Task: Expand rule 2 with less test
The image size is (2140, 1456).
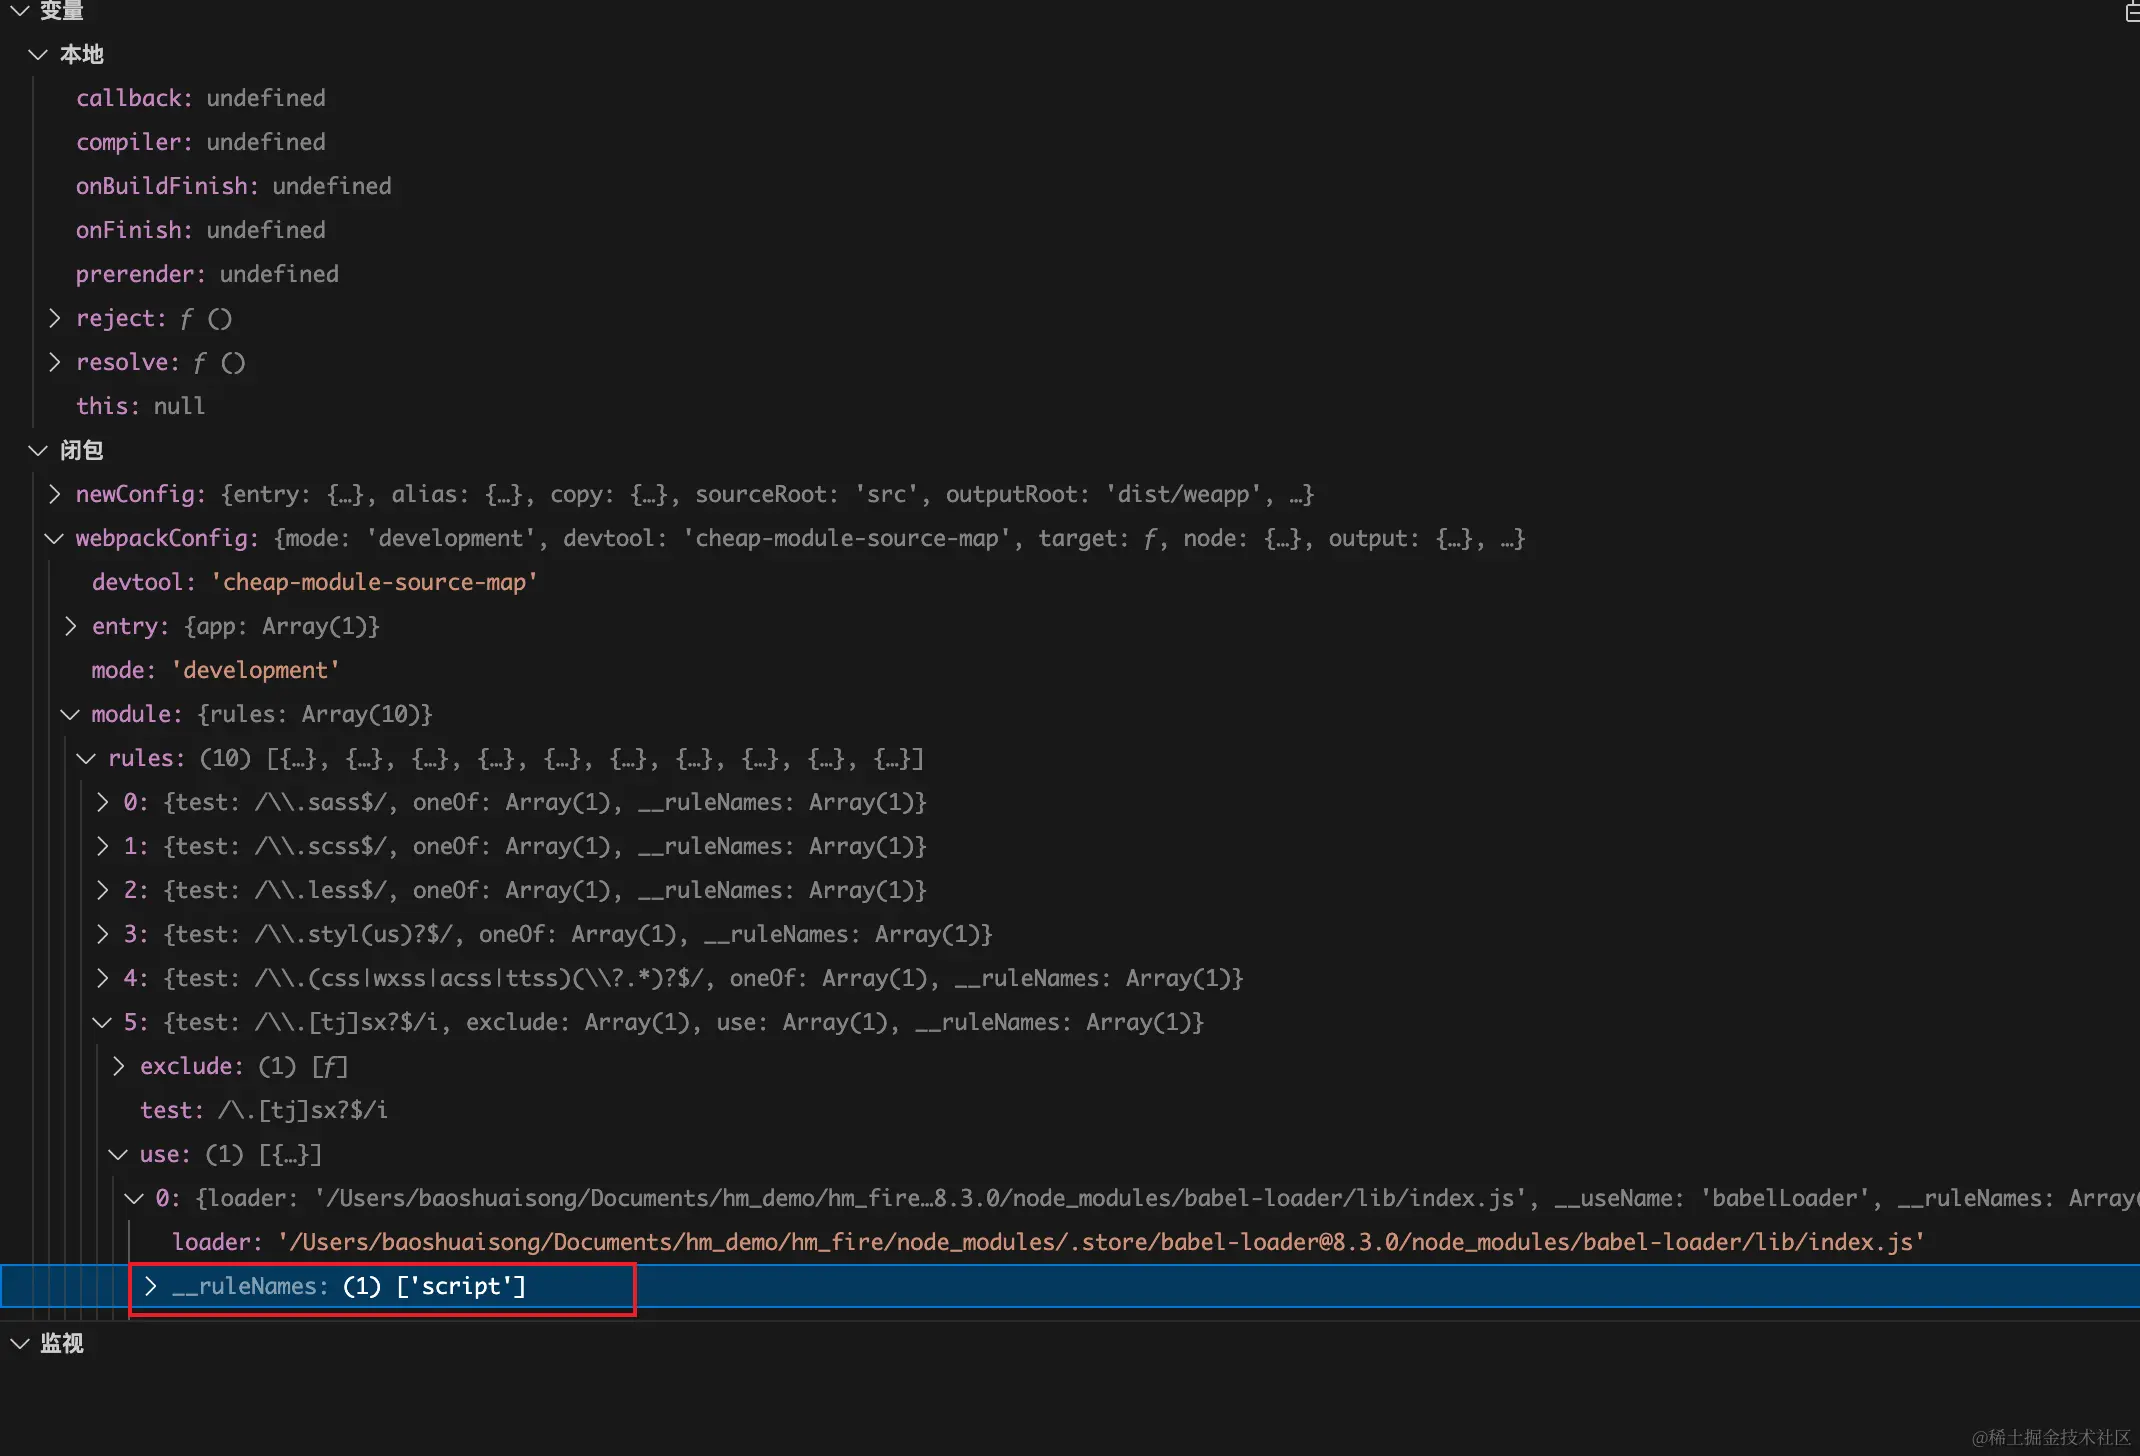Action: (103, 891)
